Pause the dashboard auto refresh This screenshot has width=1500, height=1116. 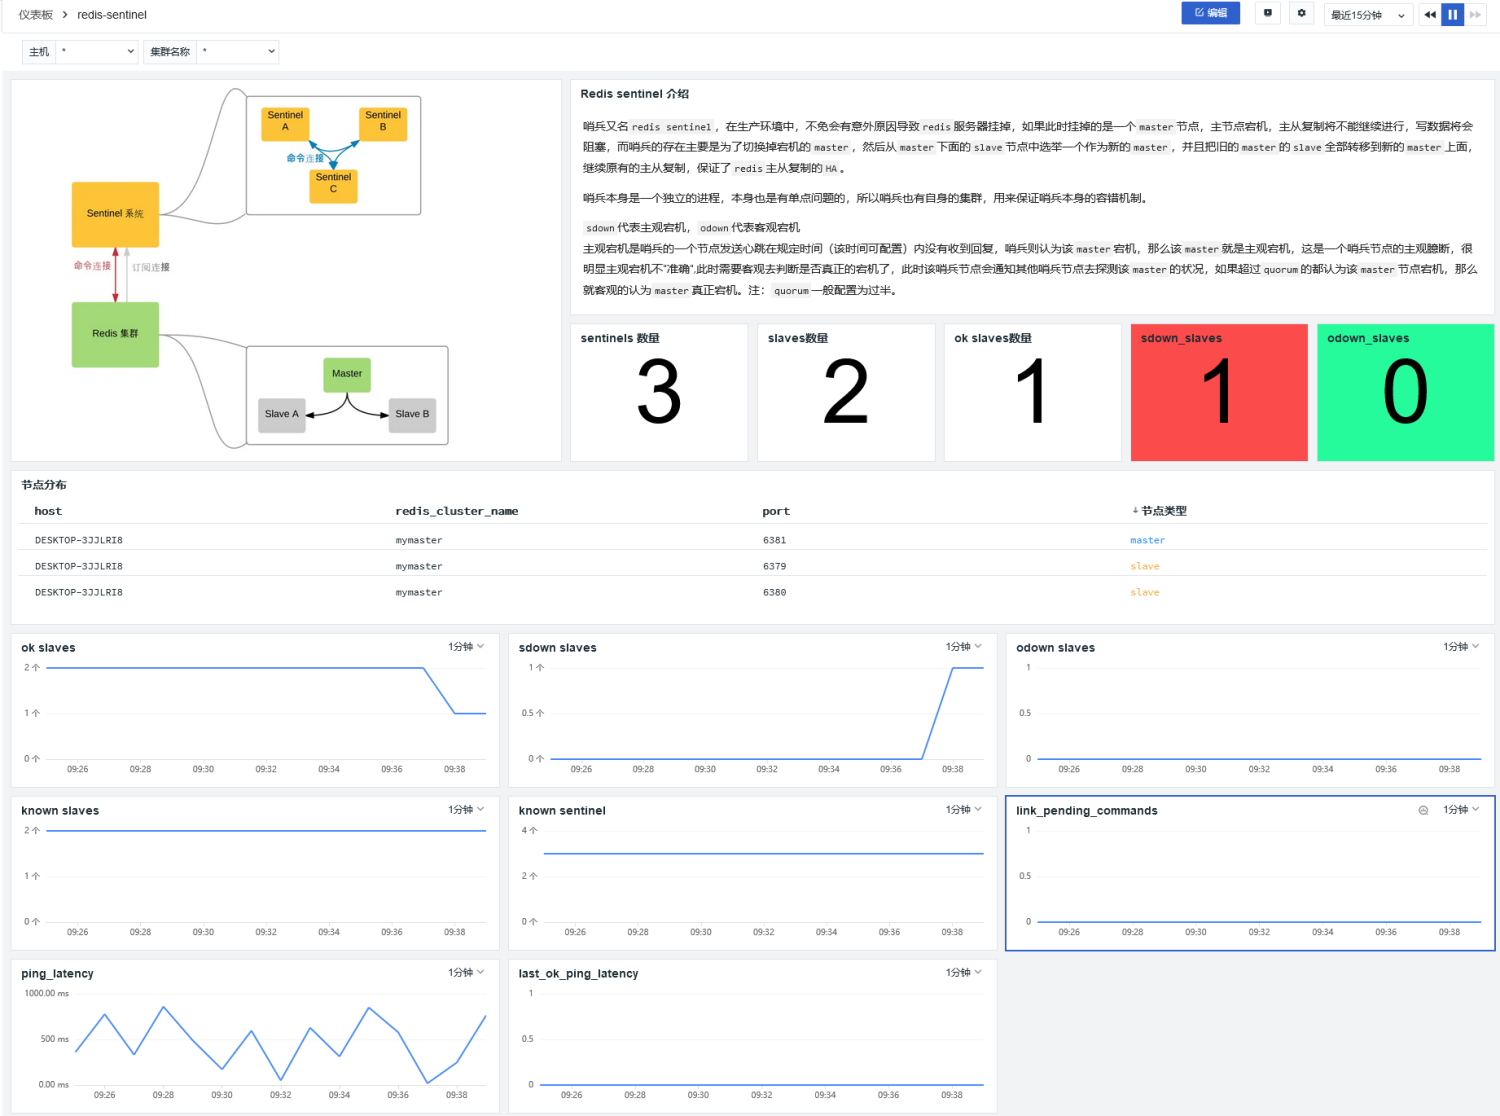coord(1452,14)
